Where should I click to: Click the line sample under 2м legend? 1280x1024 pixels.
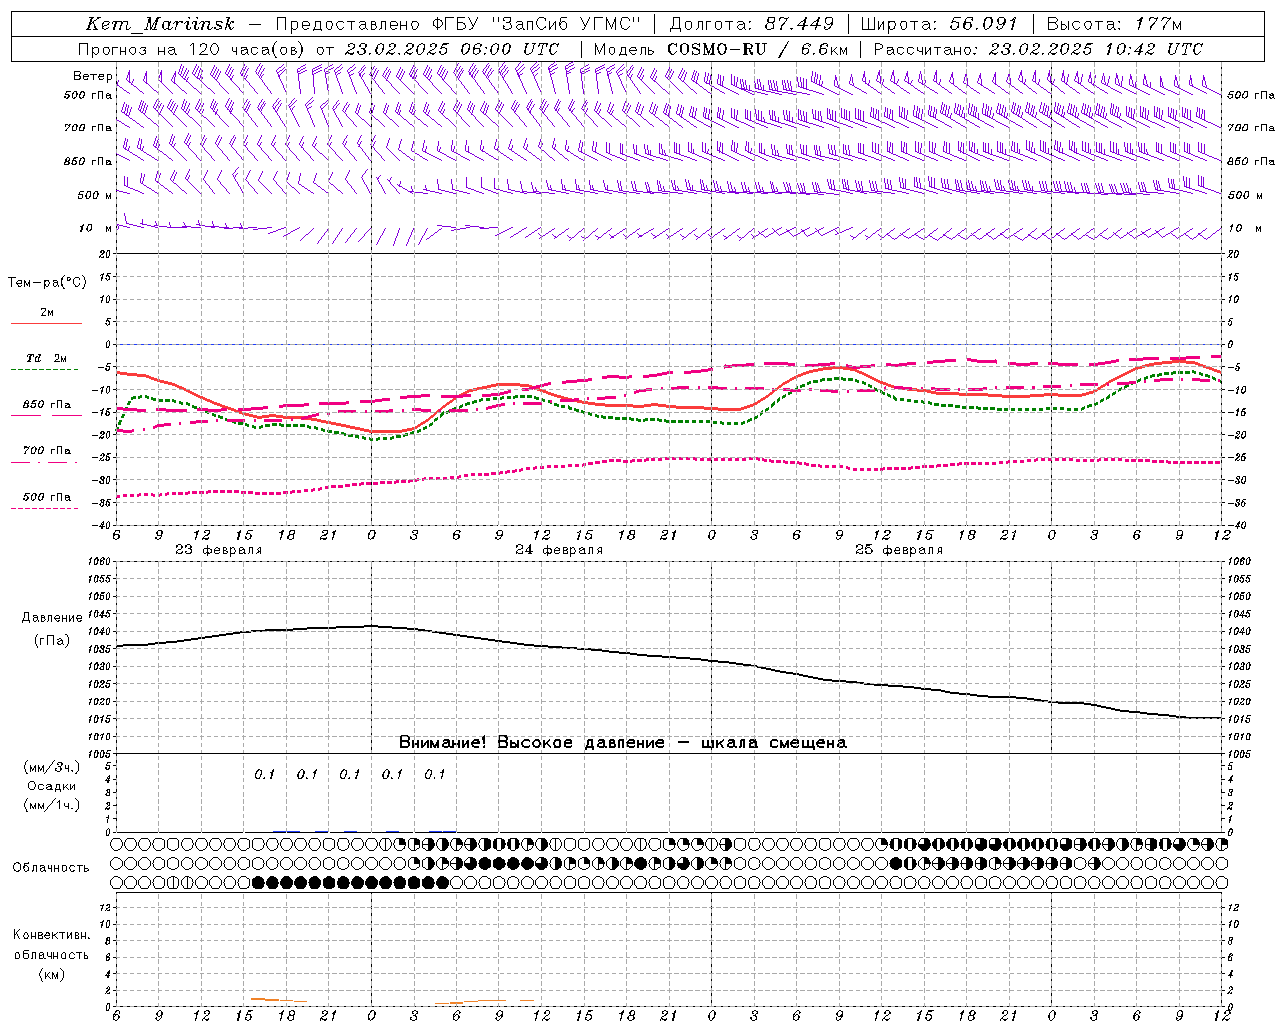point(46,323)
